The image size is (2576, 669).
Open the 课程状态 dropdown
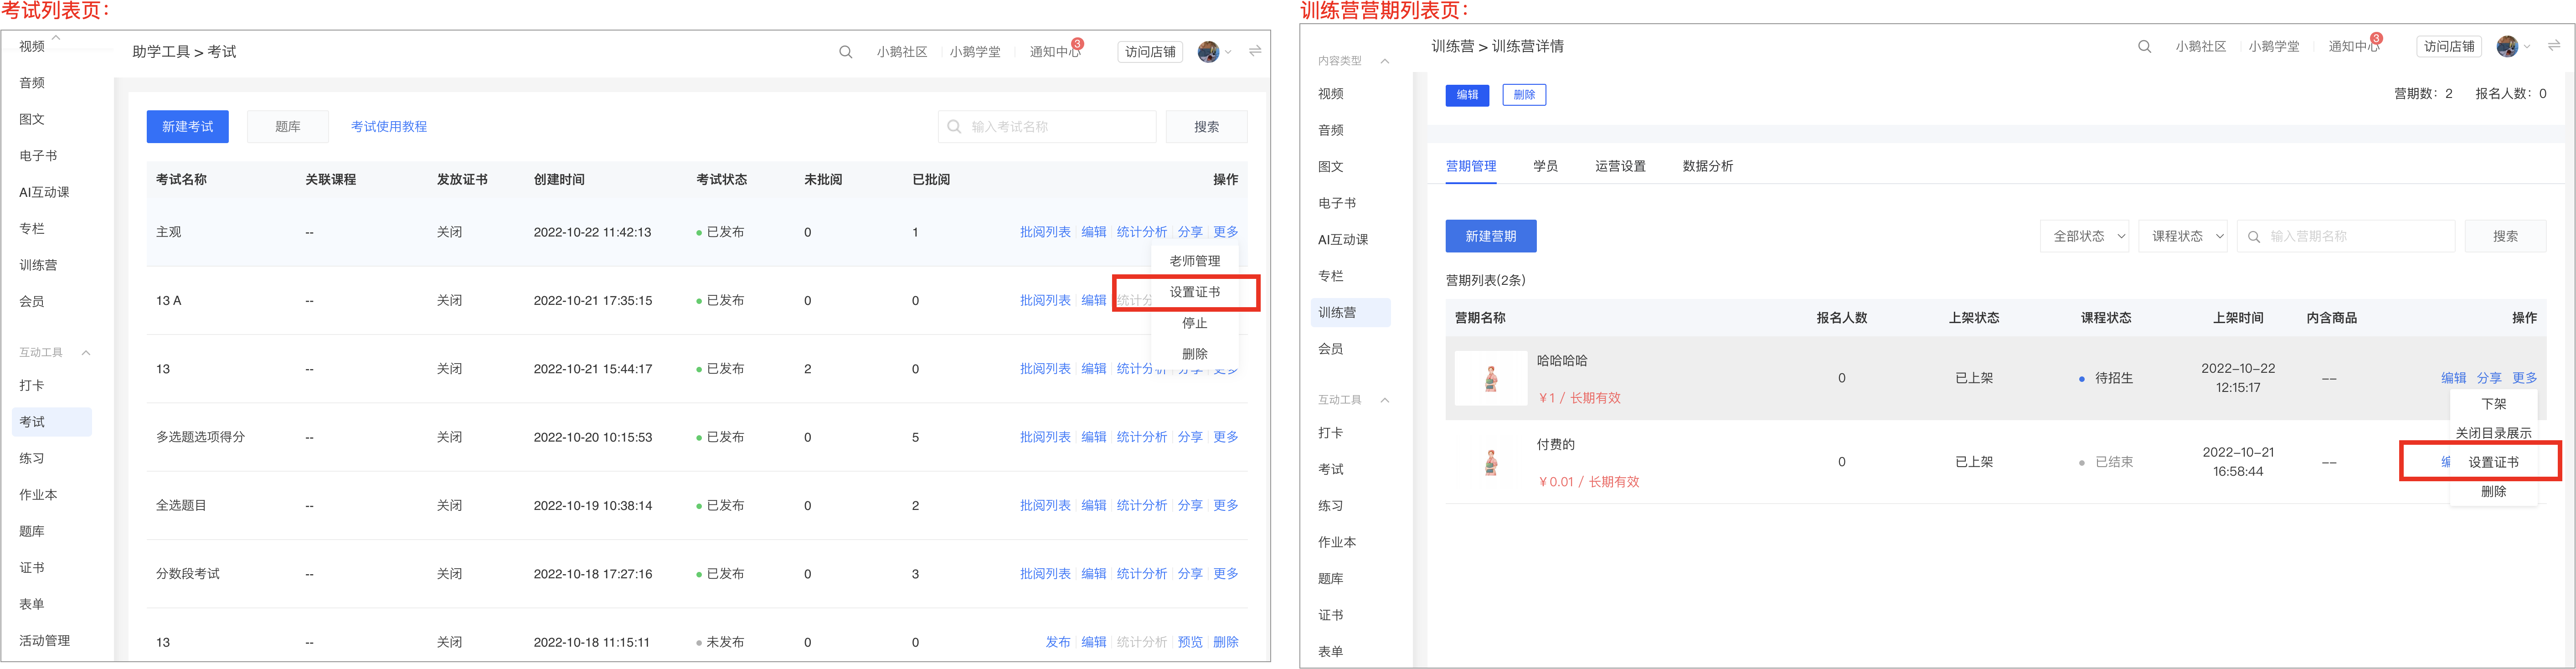tap(2183, 237)
